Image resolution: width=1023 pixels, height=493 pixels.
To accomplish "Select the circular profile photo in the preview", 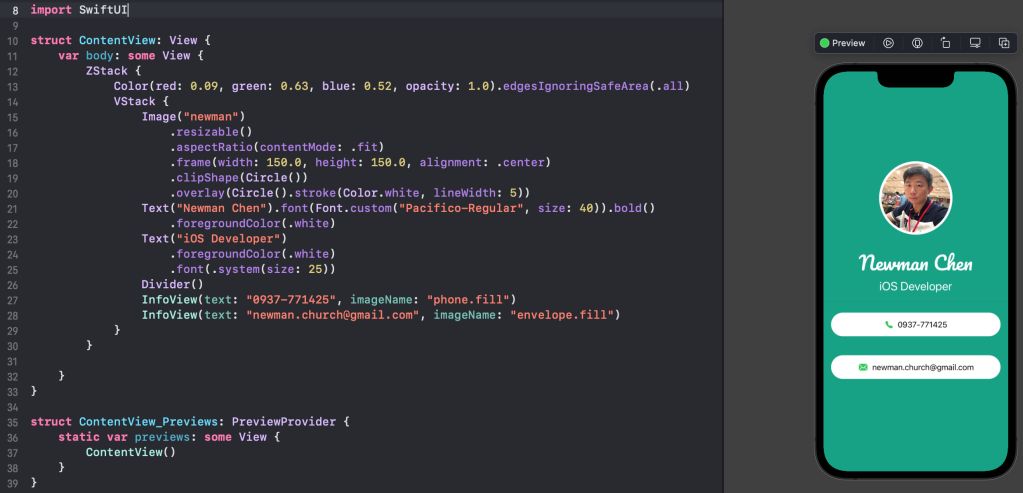I will (915, 198).
